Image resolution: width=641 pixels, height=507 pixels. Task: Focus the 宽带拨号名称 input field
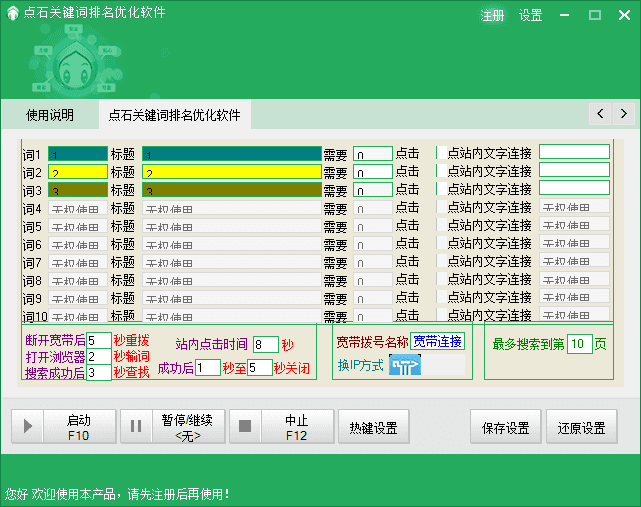[x=437, y=342]
